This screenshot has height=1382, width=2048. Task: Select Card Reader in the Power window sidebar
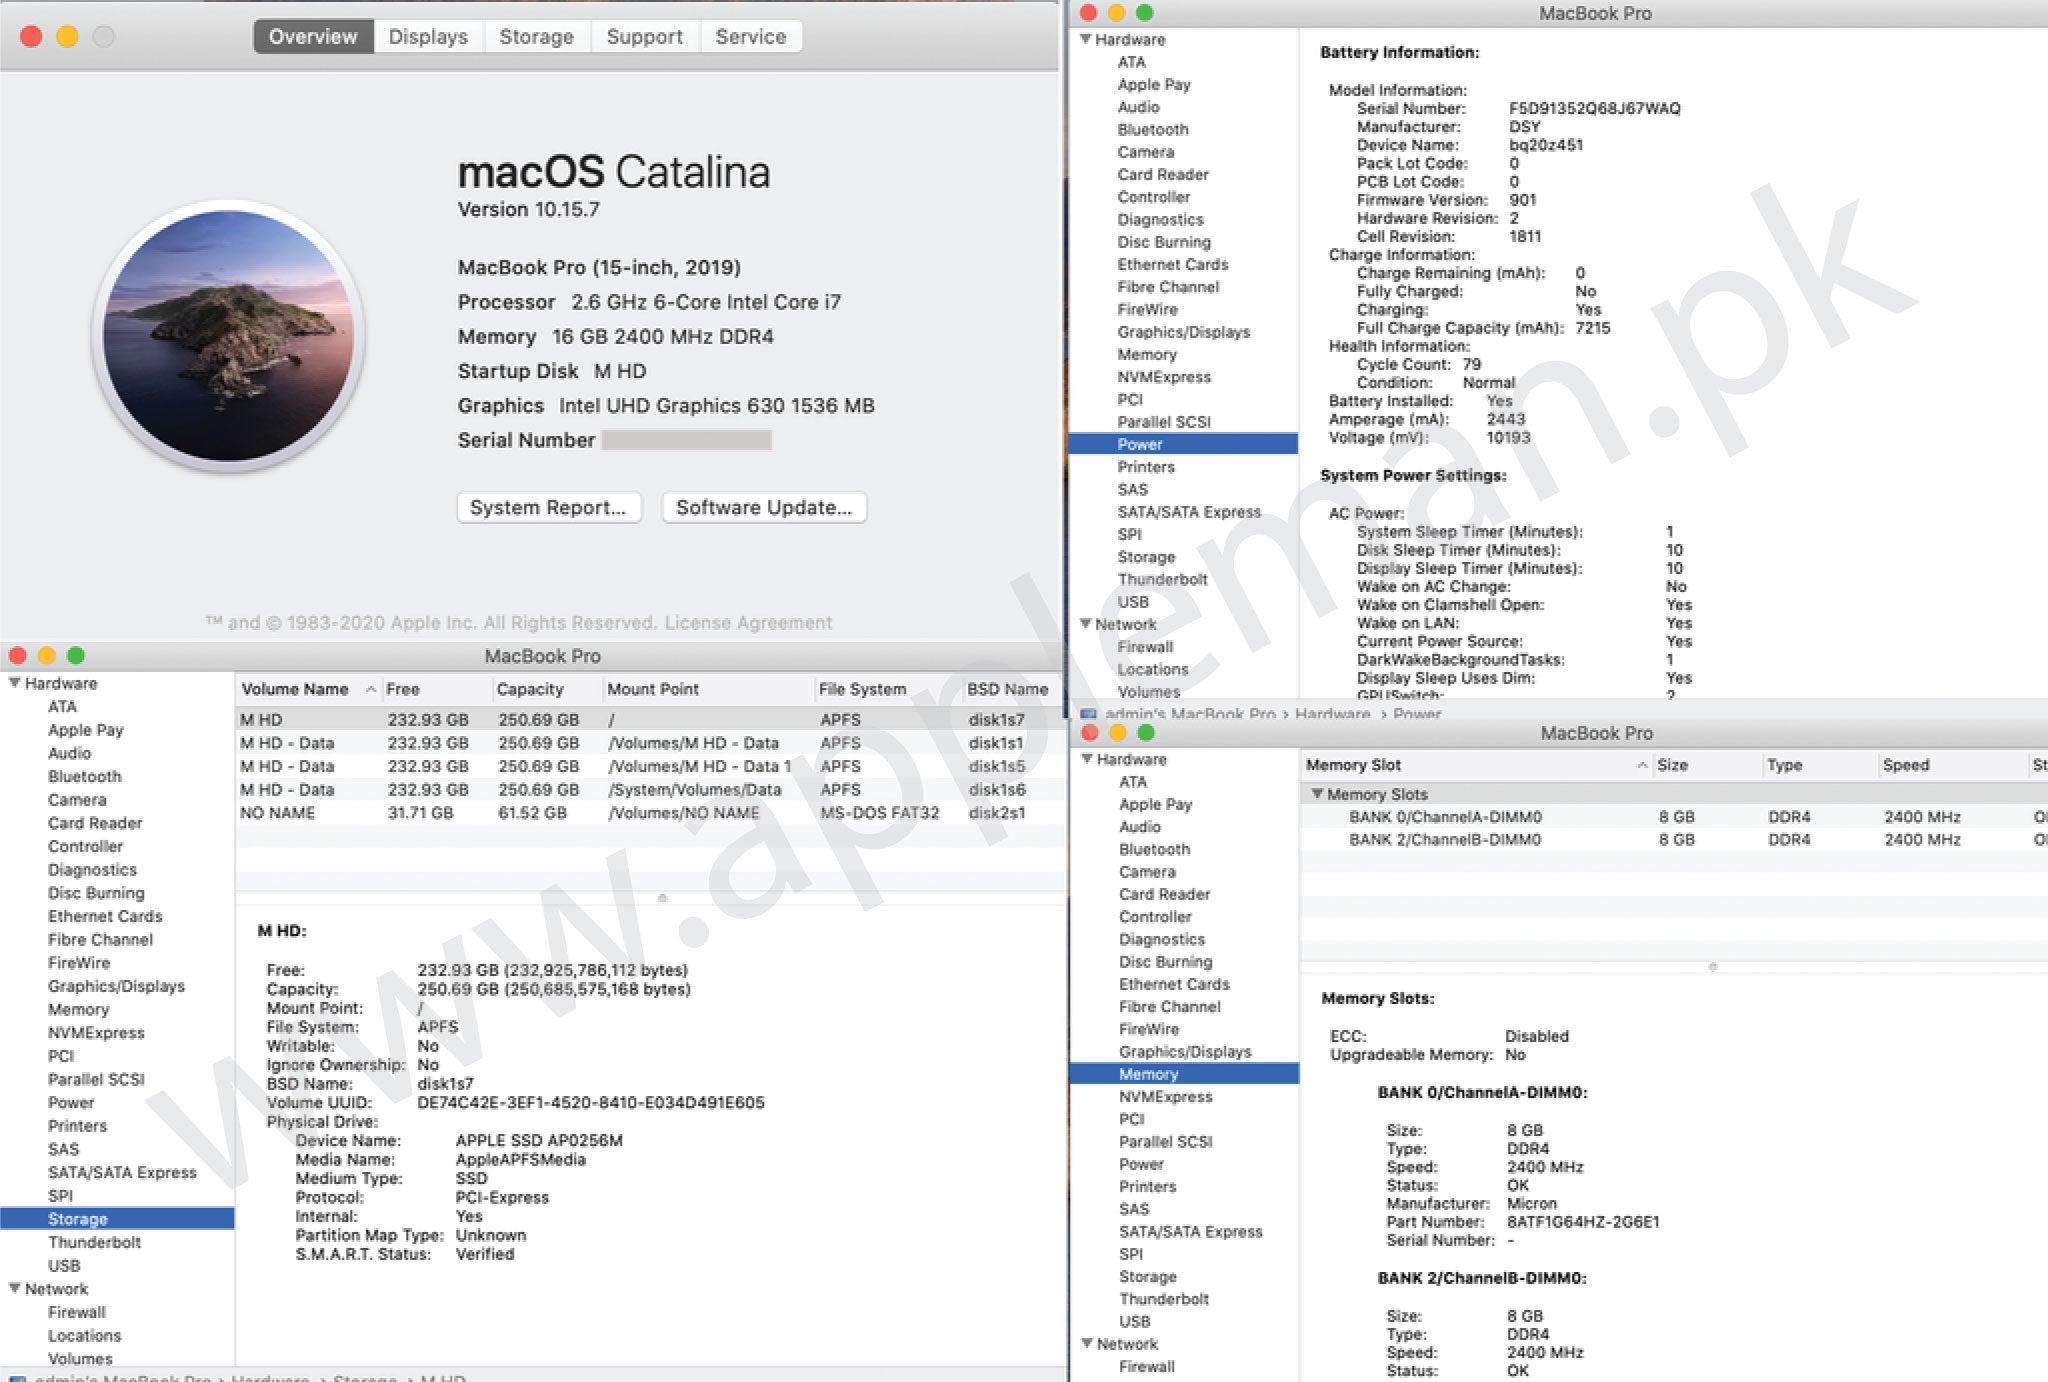tap(1163, 174)
